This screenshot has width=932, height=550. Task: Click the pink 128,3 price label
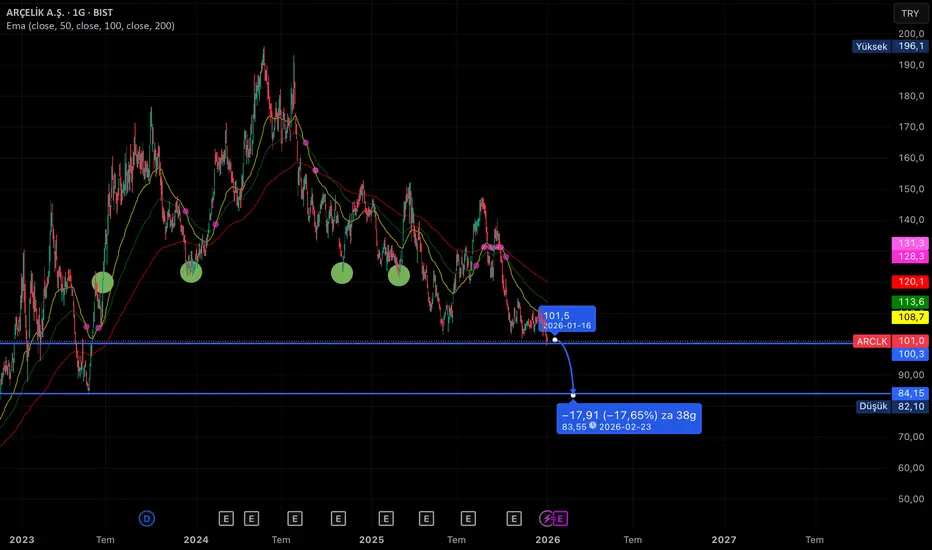(x=910, y=256)
